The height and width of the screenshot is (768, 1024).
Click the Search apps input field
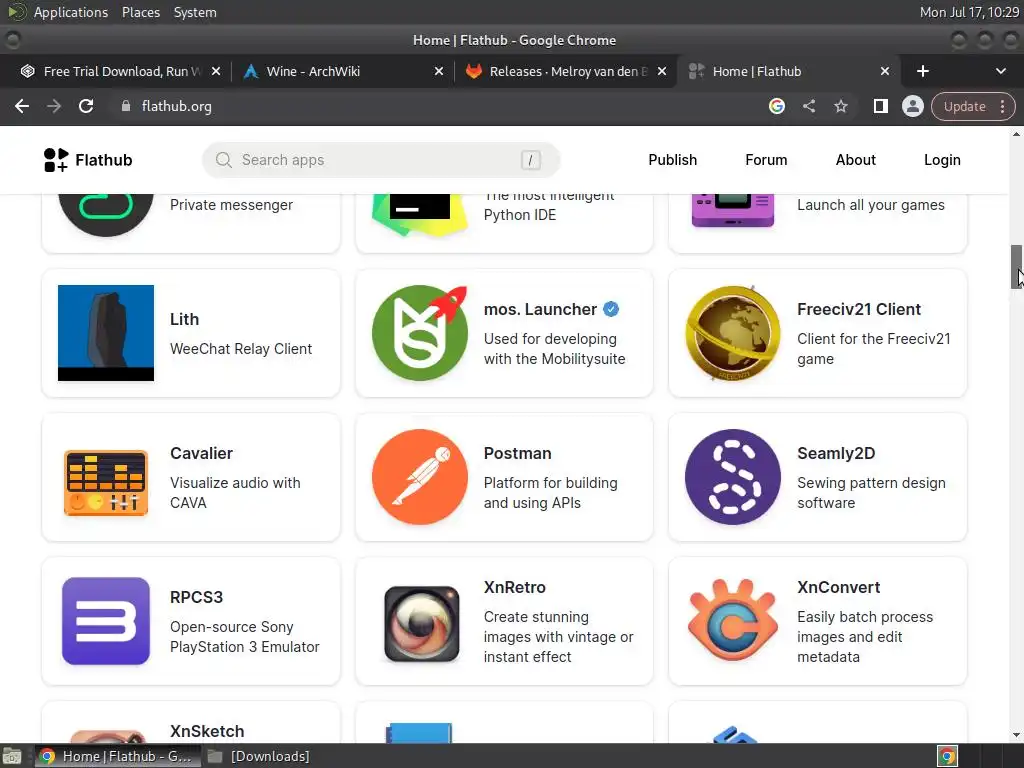click(x=381, y=160)
